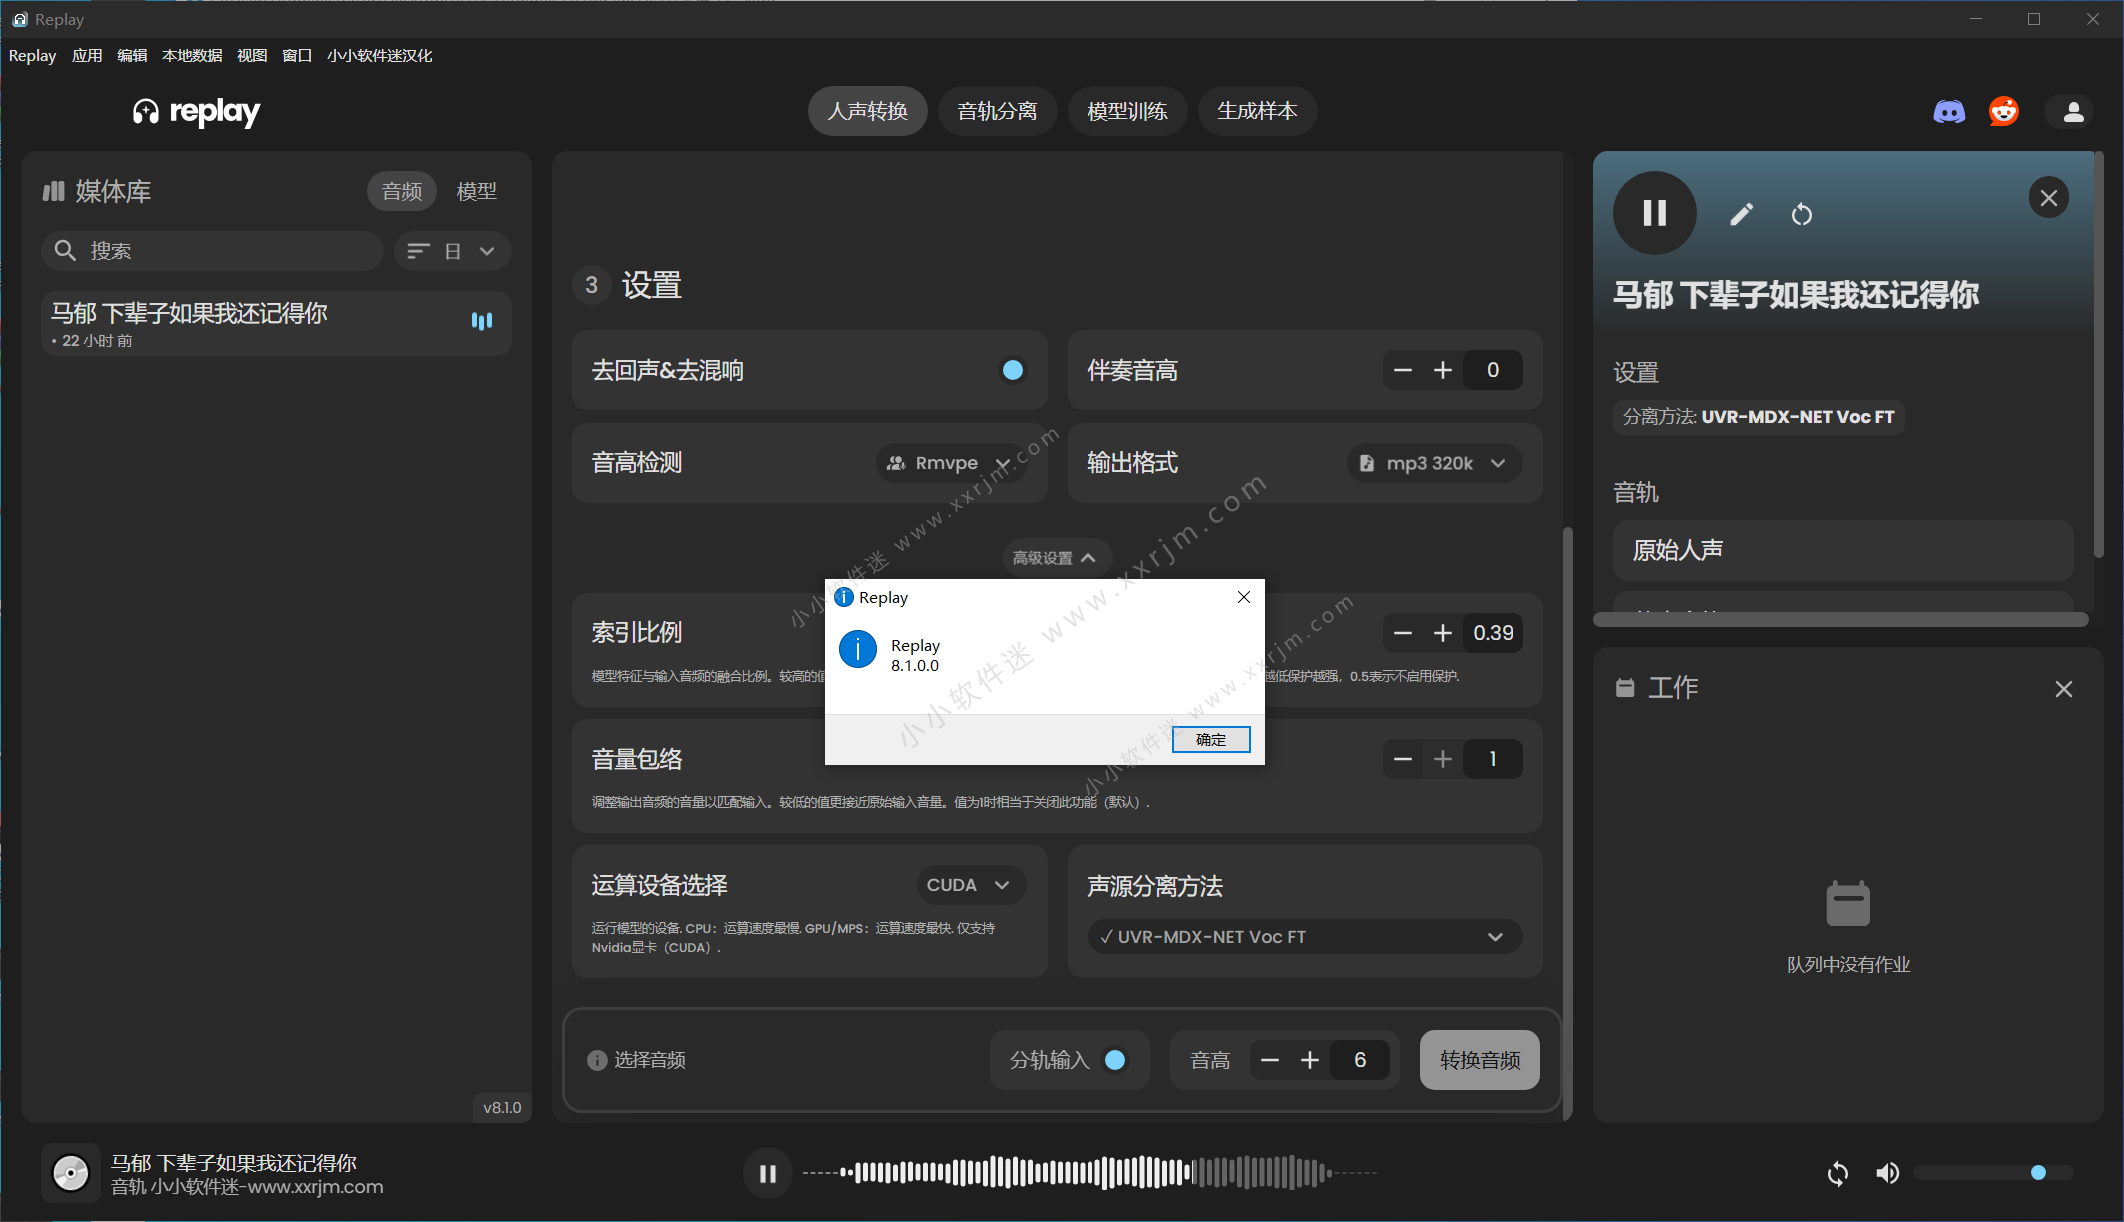The image size is (2124, 1222).
Task: Switch to 模型训练 tab
Action: 1127,111
